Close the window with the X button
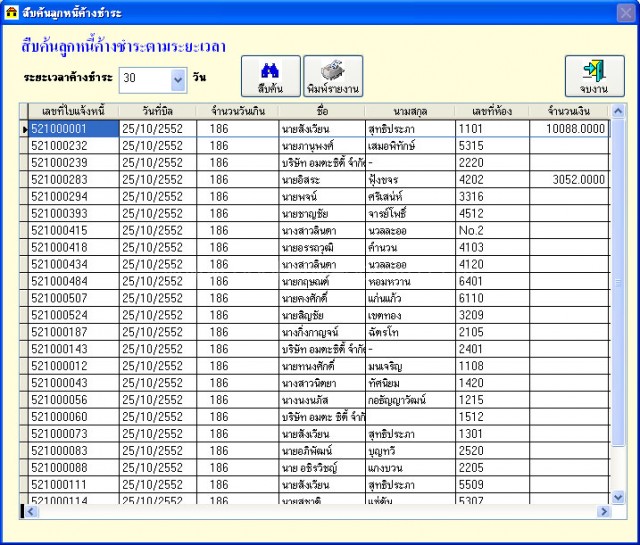This screenshot has height=545, width=640. (626, 13)
